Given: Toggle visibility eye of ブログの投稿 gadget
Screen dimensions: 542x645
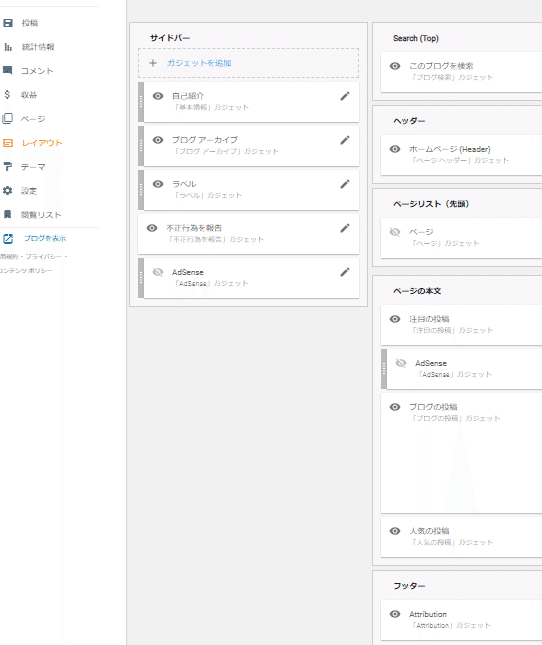Looking at the screenshot, I should (395, 407).
